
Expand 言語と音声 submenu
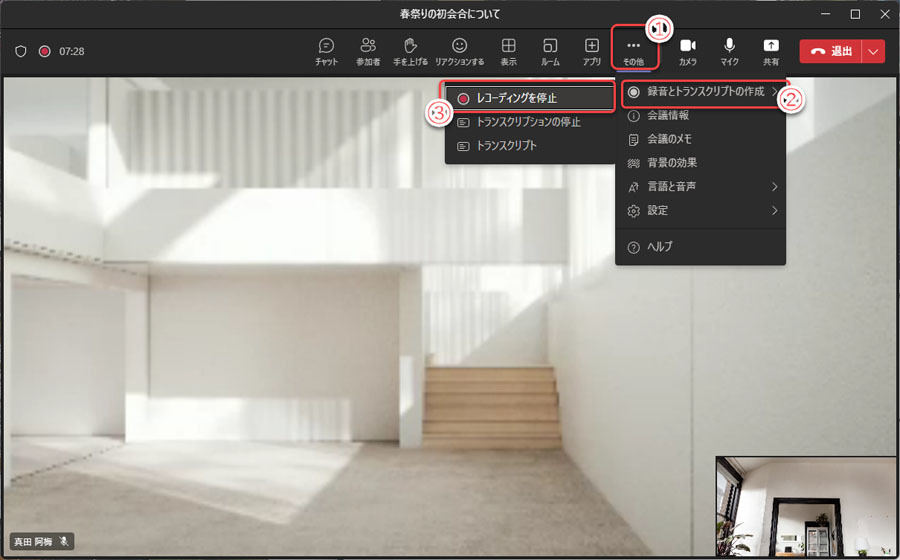pyautogui.click(x=701, y=186)
